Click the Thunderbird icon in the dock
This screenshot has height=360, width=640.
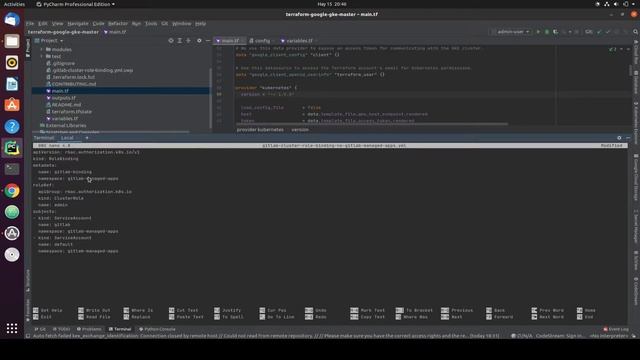[12, 20]
